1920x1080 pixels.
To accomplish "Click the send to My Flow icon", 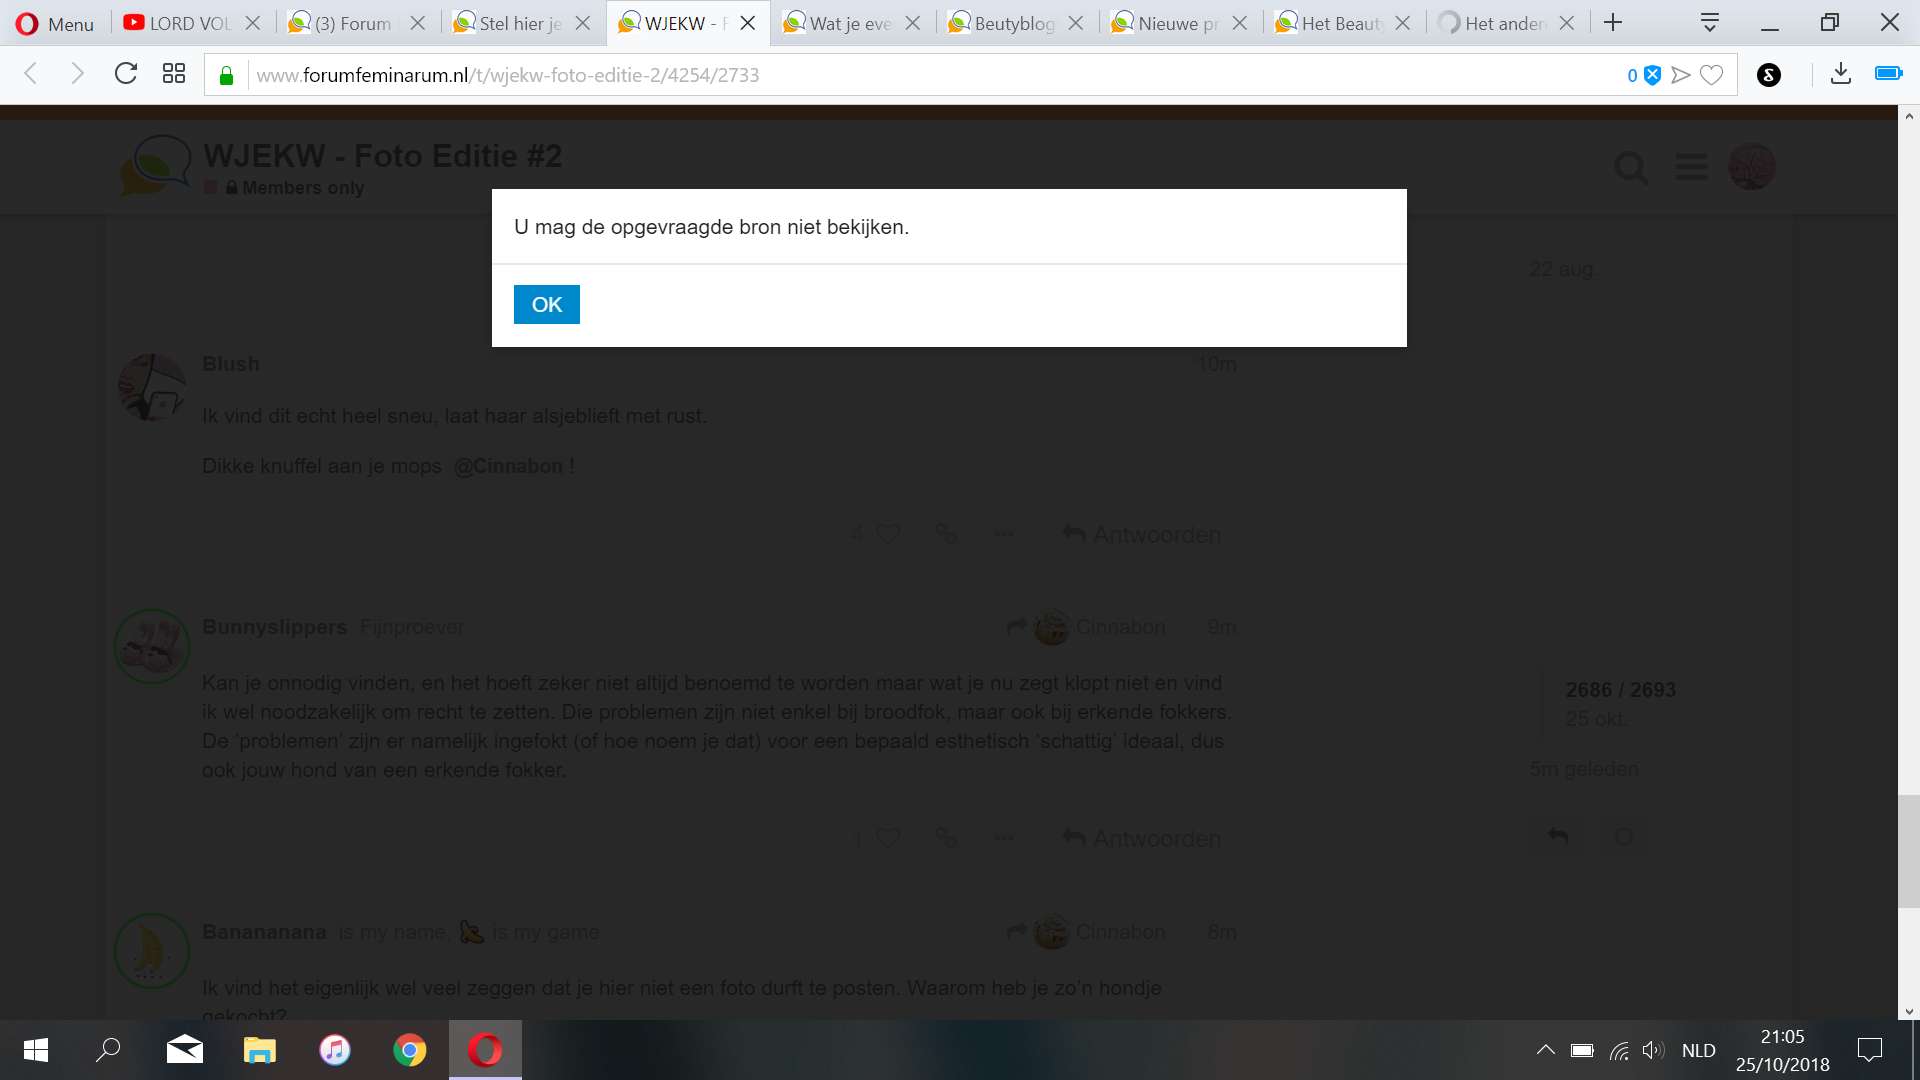I will 1681,75.
